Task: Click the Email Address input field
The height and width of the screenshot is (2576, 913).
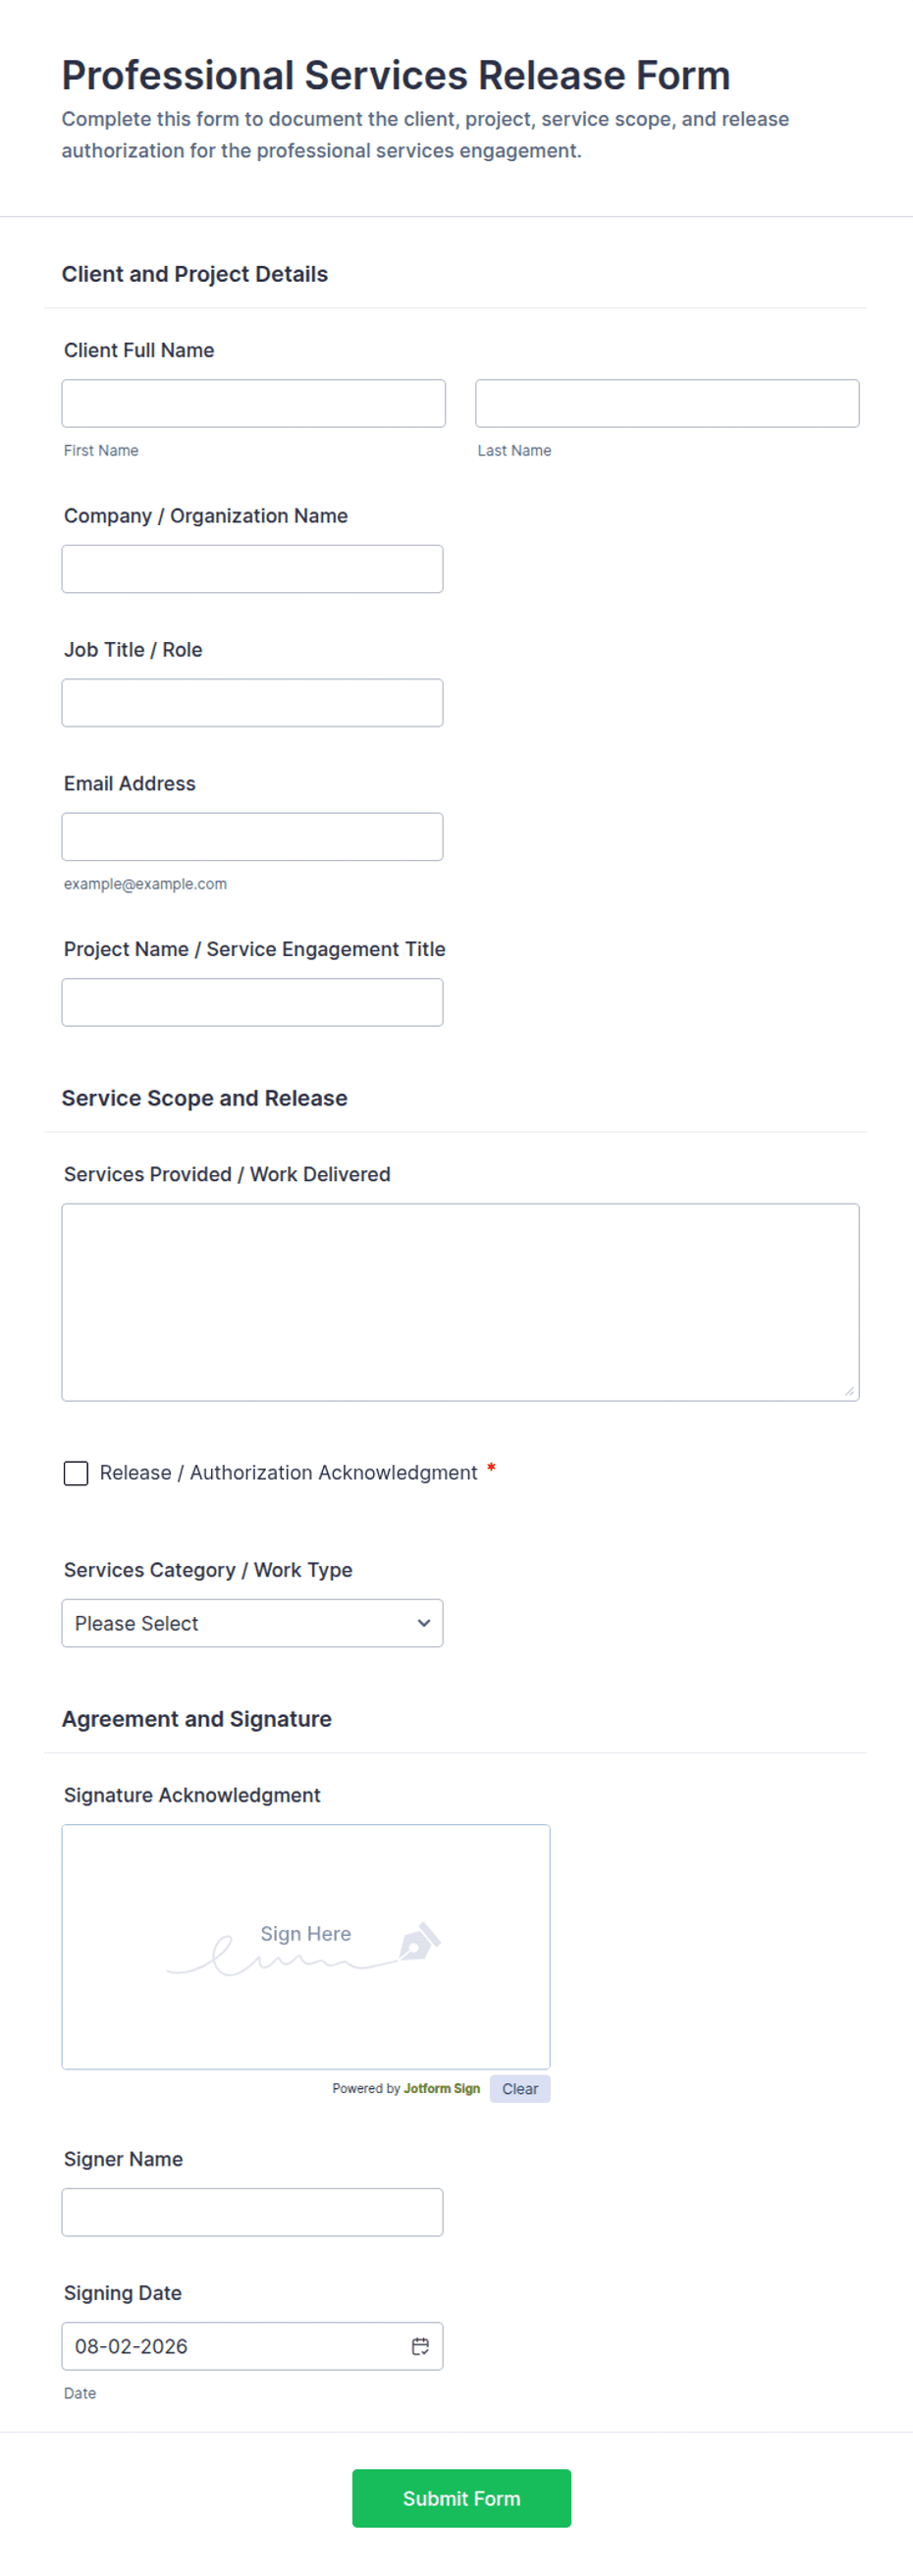Action: [x=252, y=837]
